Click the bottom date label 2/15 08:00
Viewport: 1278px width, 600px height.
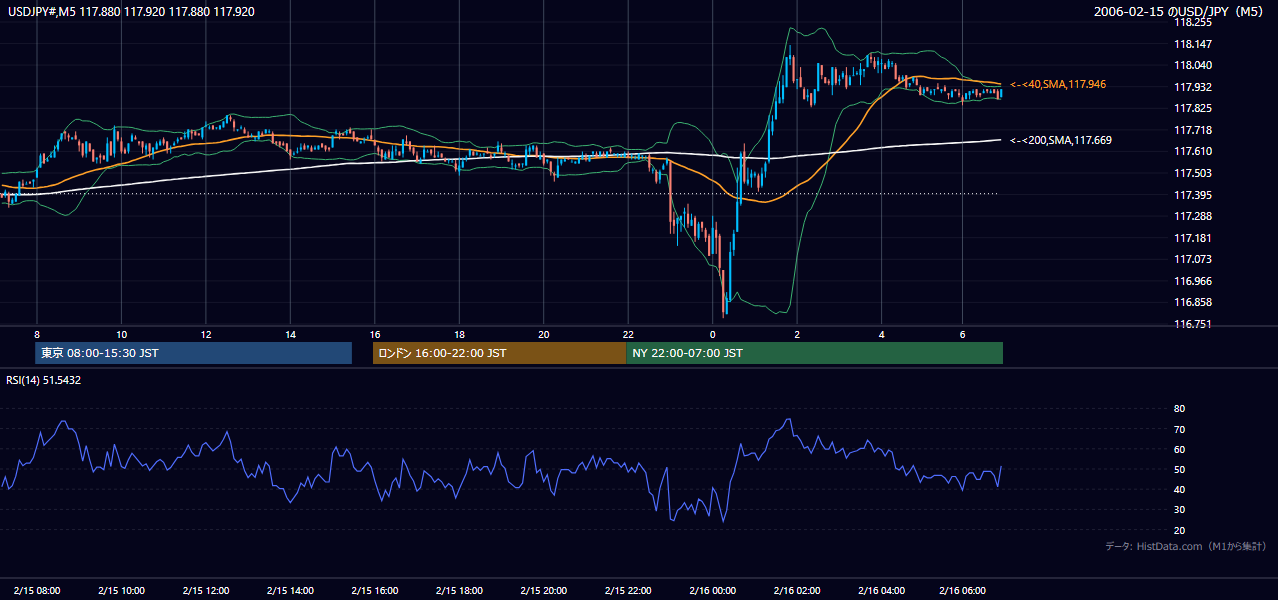(x=37, y=591)
